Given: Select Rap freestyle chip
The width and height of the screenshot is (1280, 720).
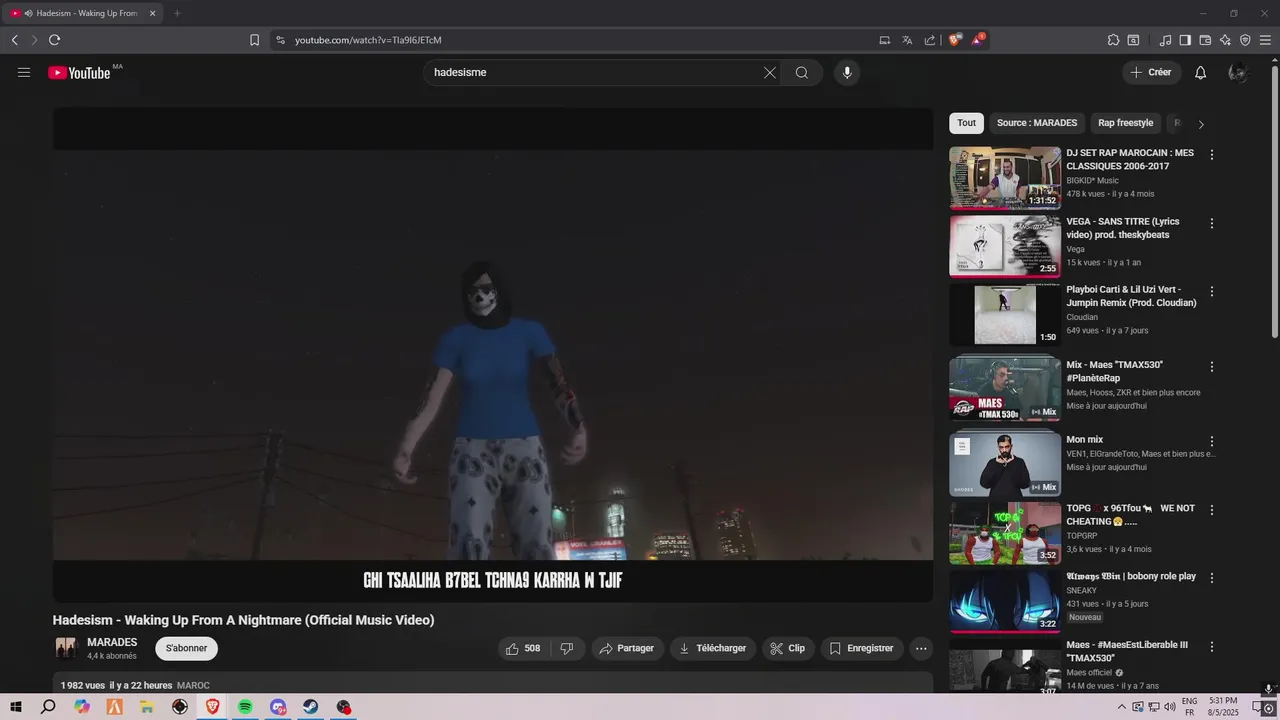Looking at the screenshot, I should (1125, 123).
